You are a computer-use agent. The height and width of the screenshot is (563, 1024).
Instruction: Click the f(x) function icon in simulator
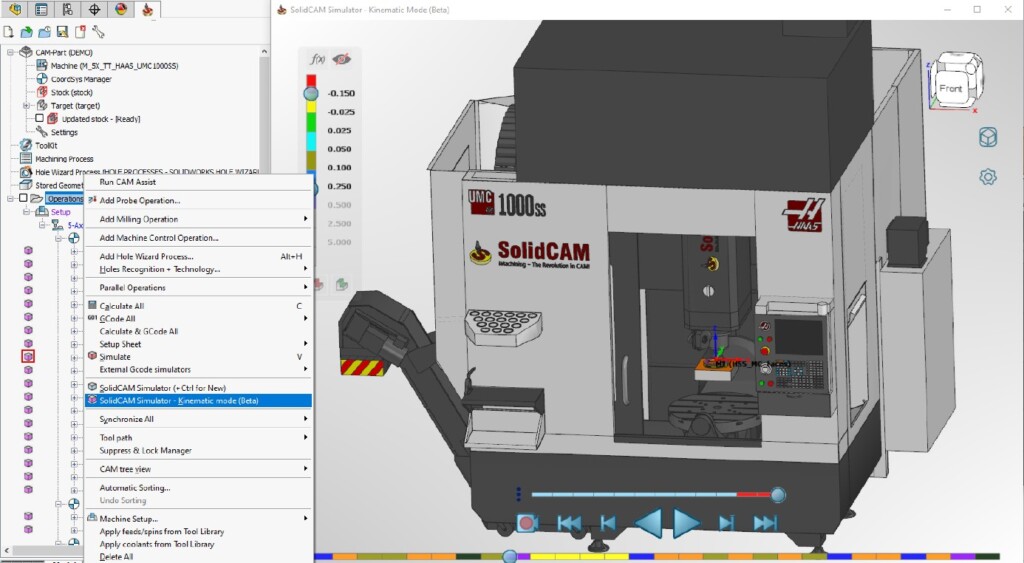tap(317, 59)
